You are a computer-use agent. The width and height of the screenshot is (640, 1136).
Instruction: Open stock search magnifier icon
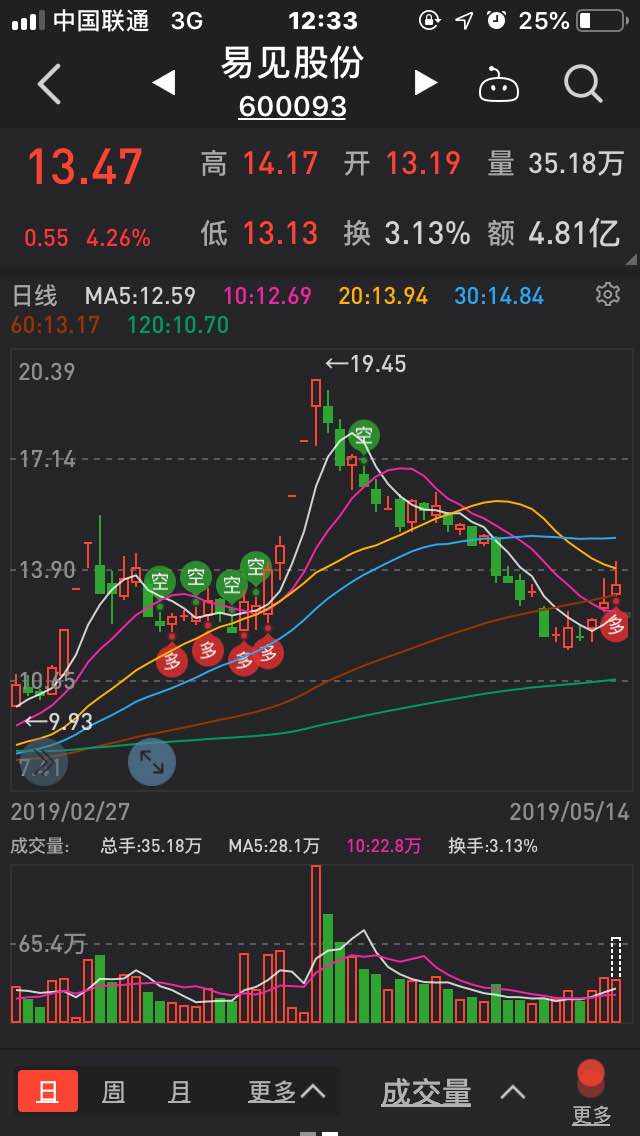tap(583, 84)
